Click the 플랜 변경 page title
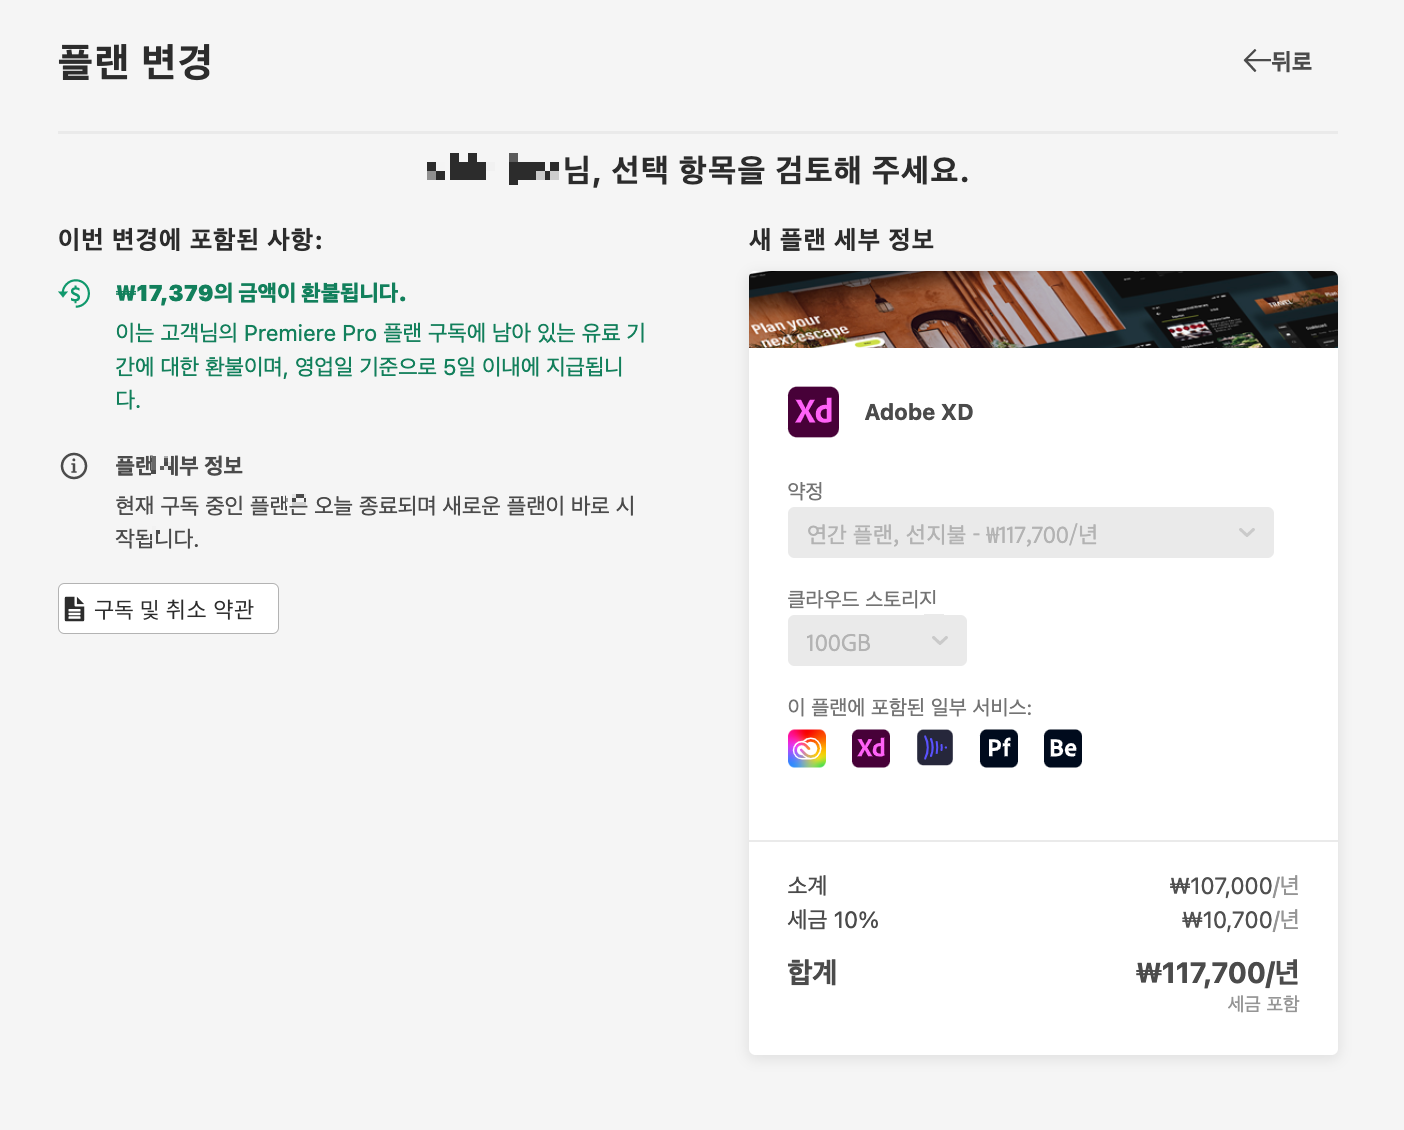The image size is (1404, 1130). pyautogui.click(x=135, y=62)
